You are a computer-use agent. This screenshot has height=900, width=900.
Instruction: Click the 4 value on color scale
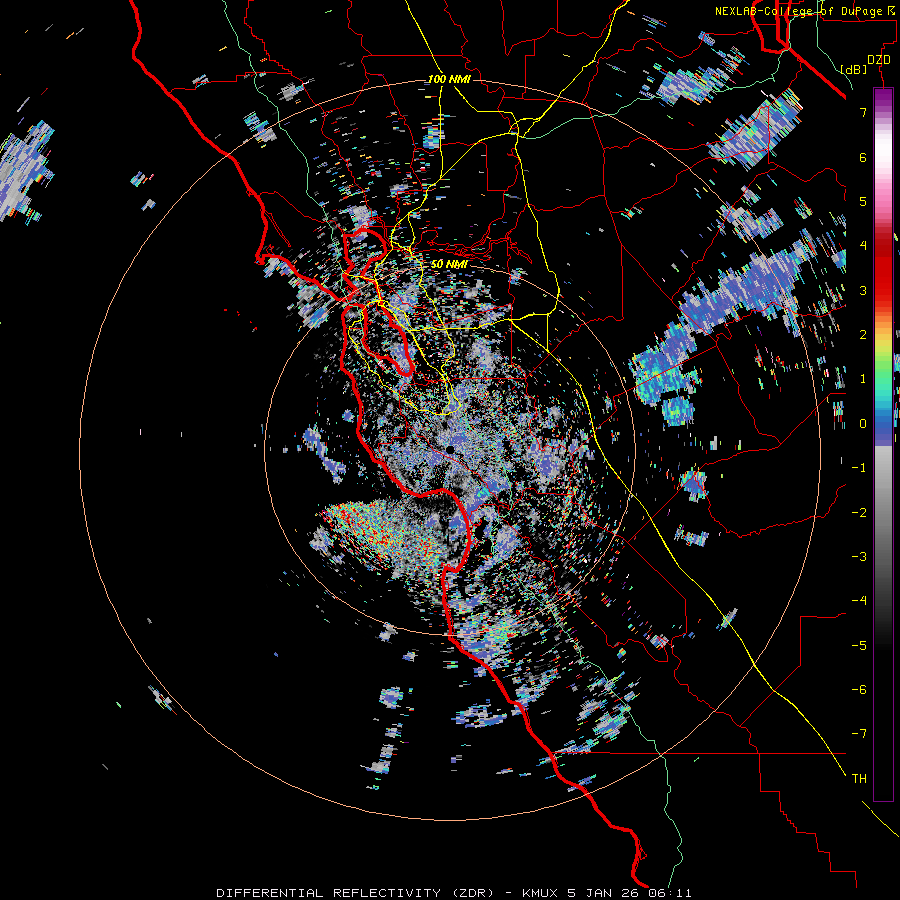[x=863, y=246]
